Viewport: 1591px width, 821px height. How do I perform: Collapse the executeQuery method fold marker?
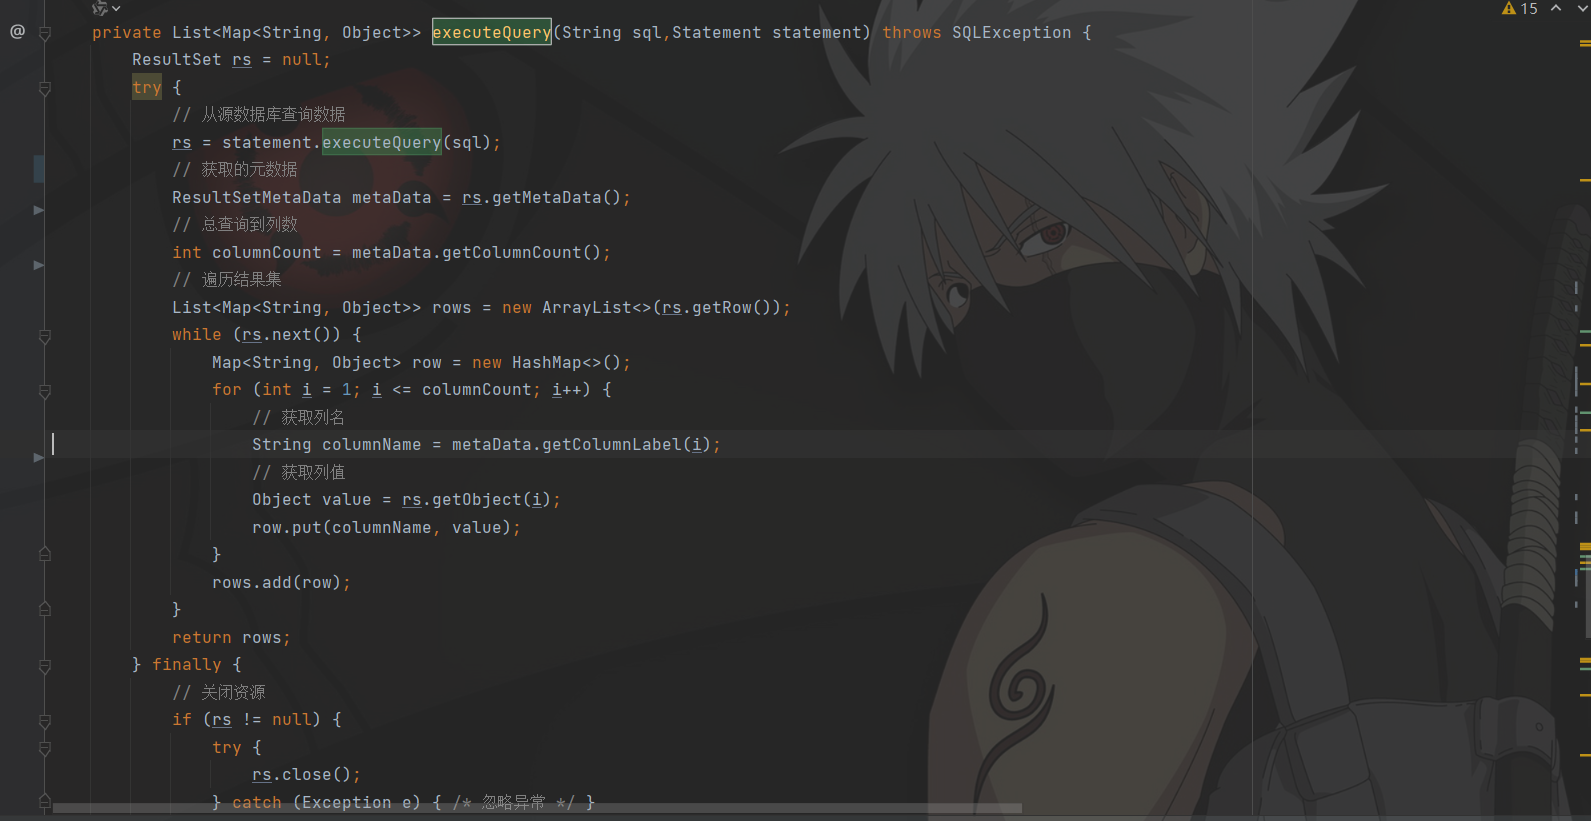(x=45, y=33)
